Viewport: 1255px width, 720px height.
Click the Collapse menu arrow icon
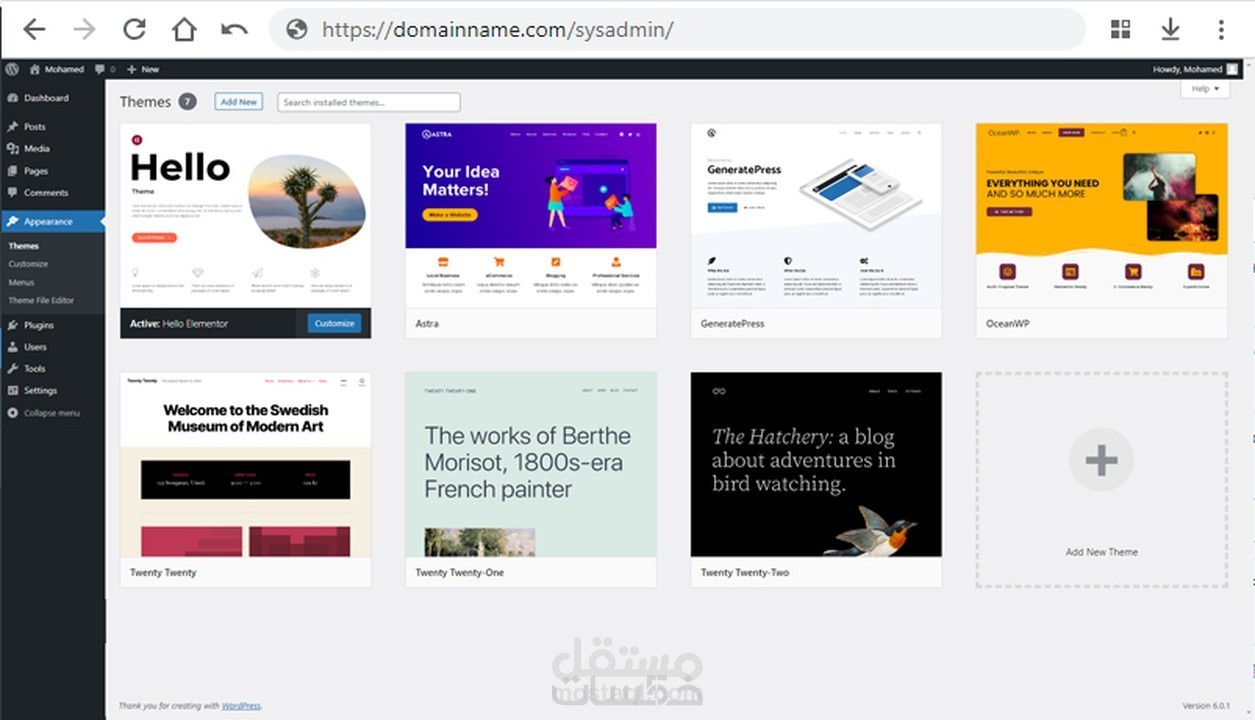coord(12,413)
